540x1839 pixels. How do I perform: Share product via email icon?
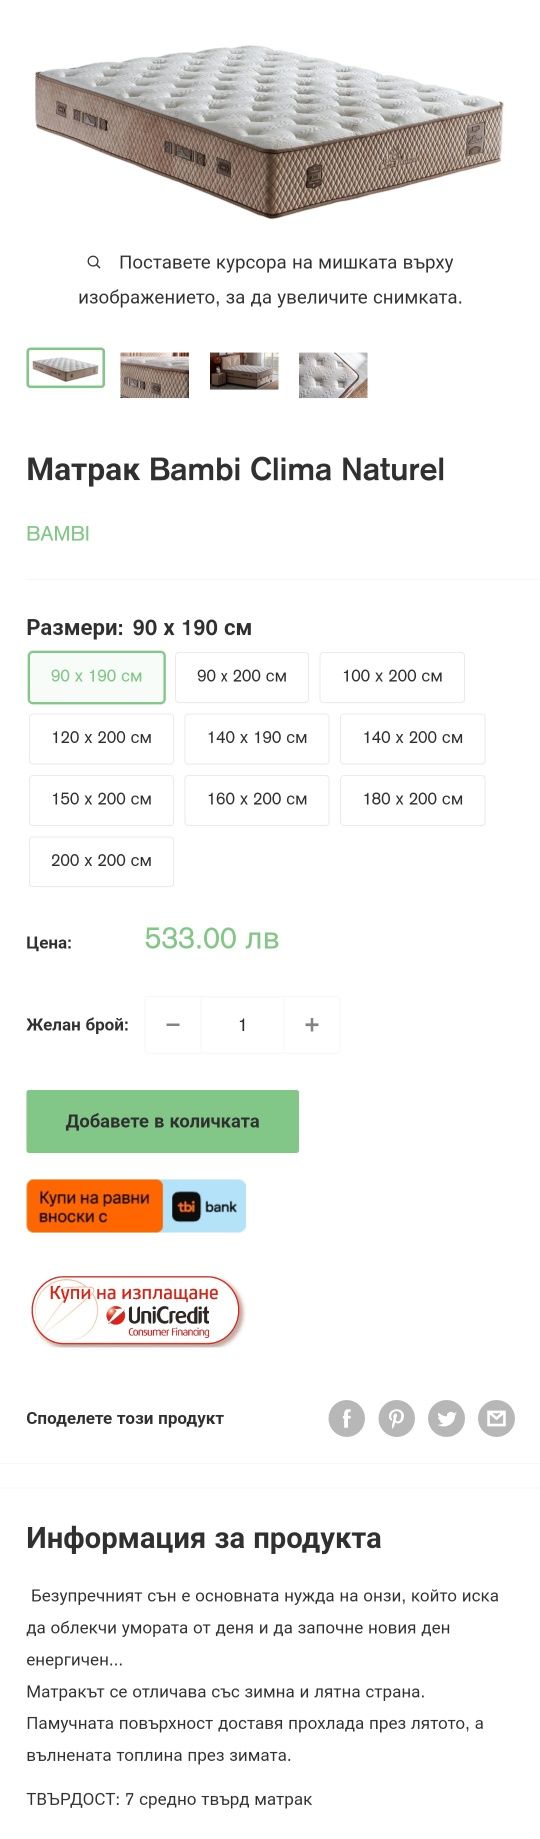(x=496, y=1418)
